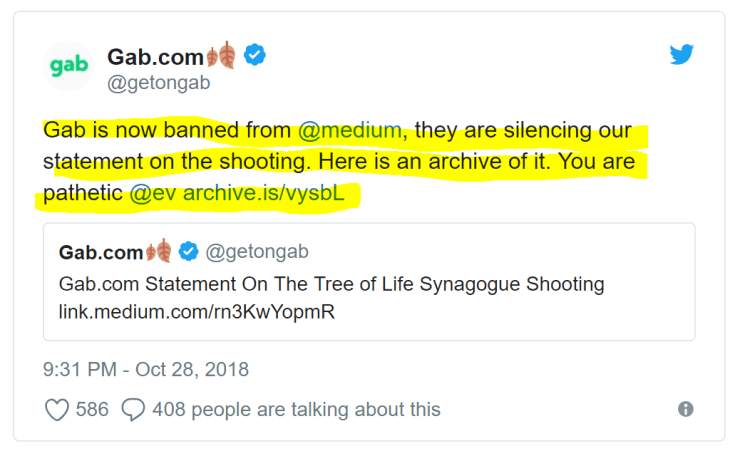The height and width of the screenshot is (451, 735).
Task: Open the @medium mention link
Action: [x=350, y=131]
